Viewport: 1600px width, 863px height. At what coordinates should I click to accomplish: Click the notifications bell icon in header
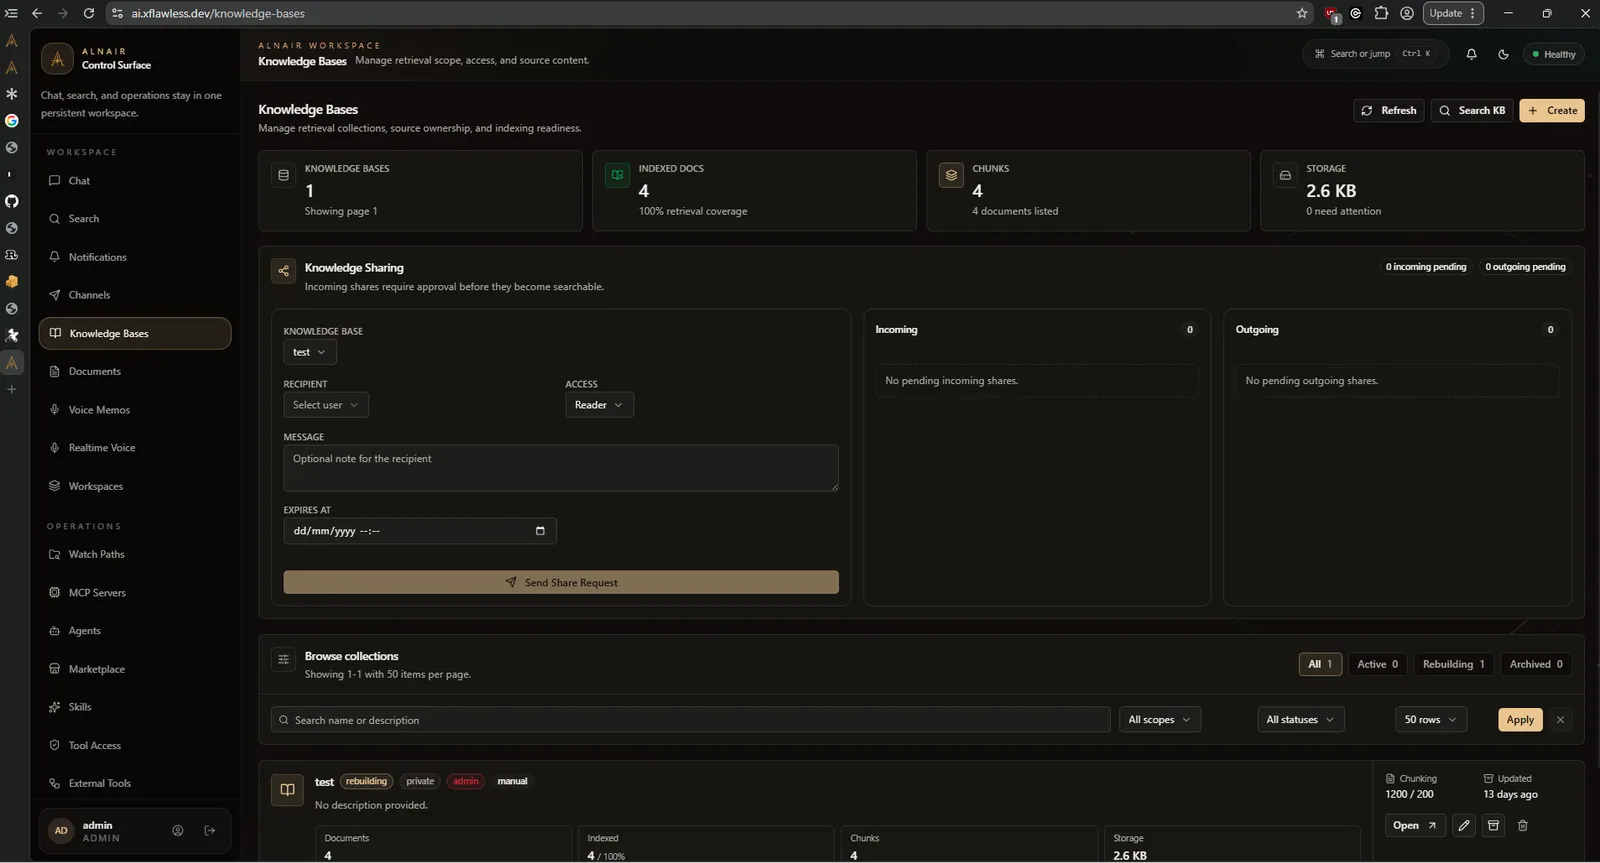pyautogui.click(x=1471, y=54)
